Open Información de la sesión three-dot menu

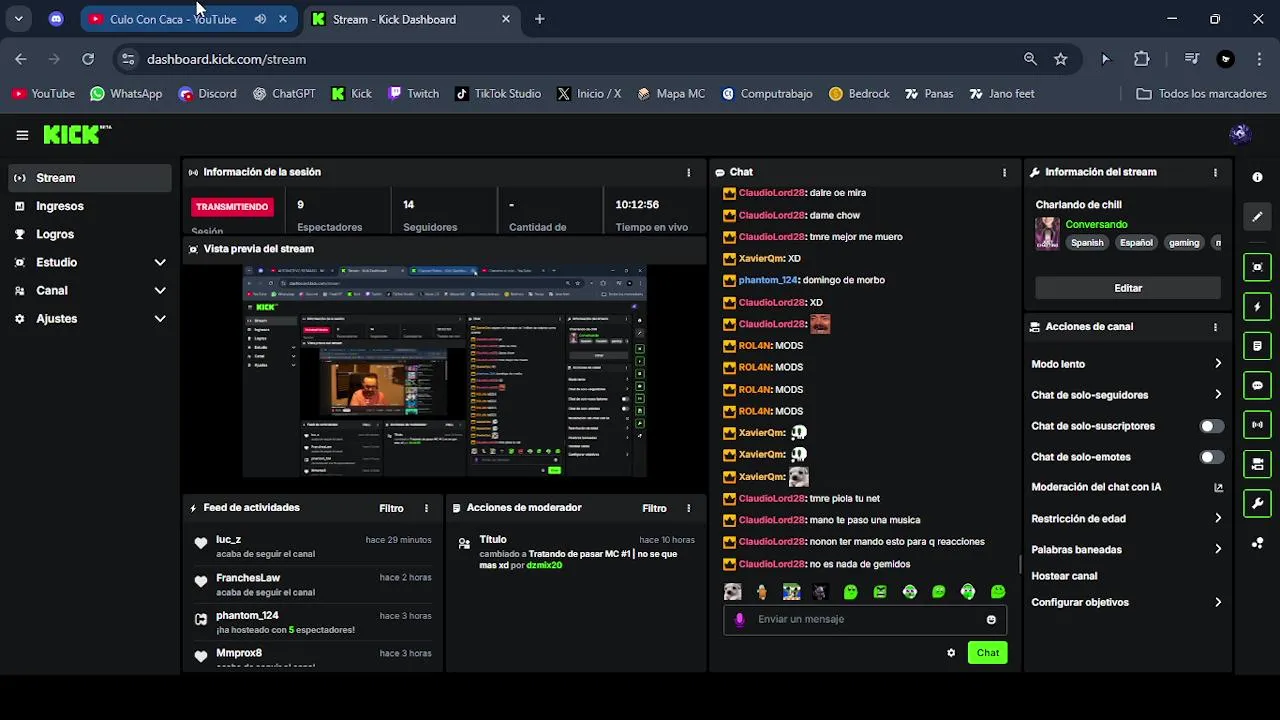point(688,172)
